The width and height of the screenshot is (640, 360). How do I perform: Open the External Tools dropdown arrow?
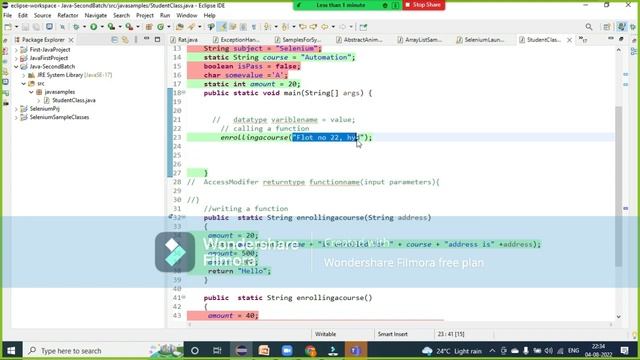(x=138, y=27)
